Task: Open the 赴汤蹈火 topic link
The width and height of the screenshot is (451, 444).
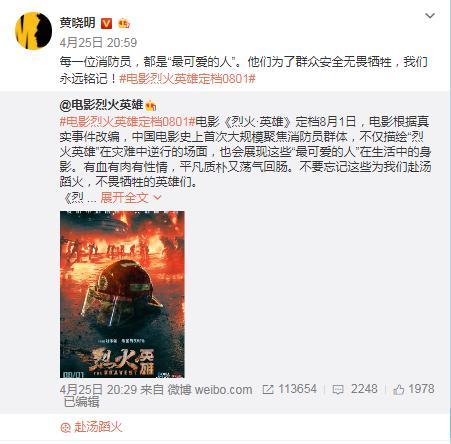Action: (98, 427)
